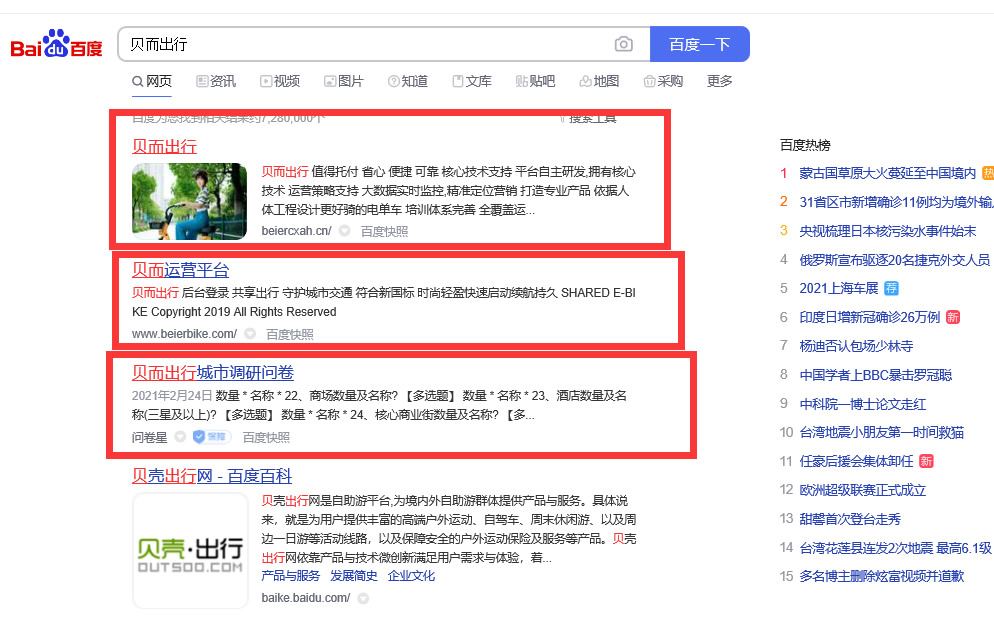Screen dimensions: 994x618
Task: Open the 贝而运营平台 result link
Action: click(x=181, y=270)
